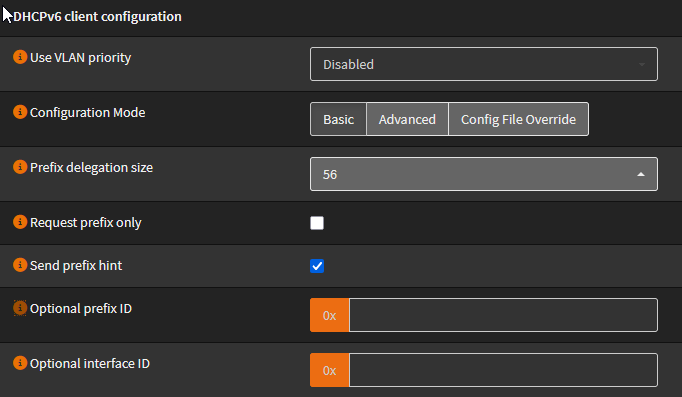The image size is (682, 397).
Task: Click info icon beside Request prefix only
Action: [20, 222]
